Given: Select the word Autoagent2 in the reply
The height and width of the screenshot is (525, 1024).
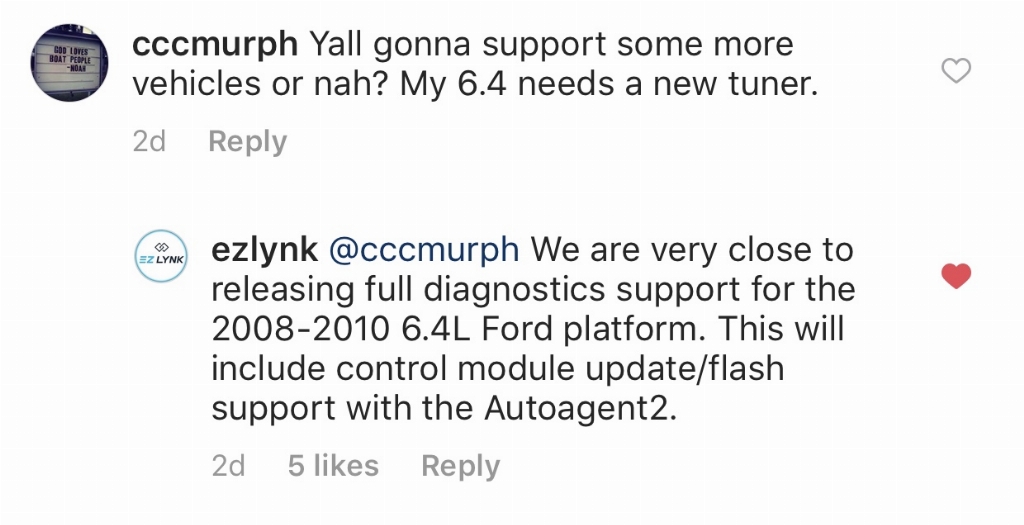Looking at the screenshot, I should tap(580, 409).
